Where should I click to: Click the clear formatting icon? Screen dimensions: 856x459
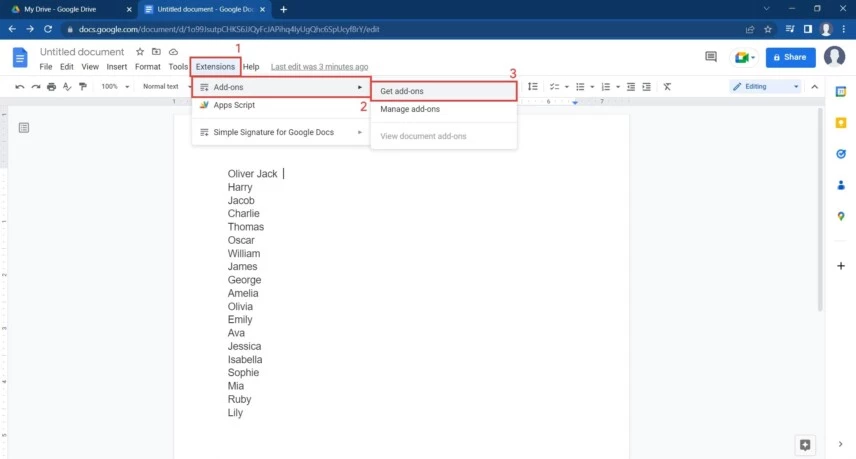tap(667, 87)
